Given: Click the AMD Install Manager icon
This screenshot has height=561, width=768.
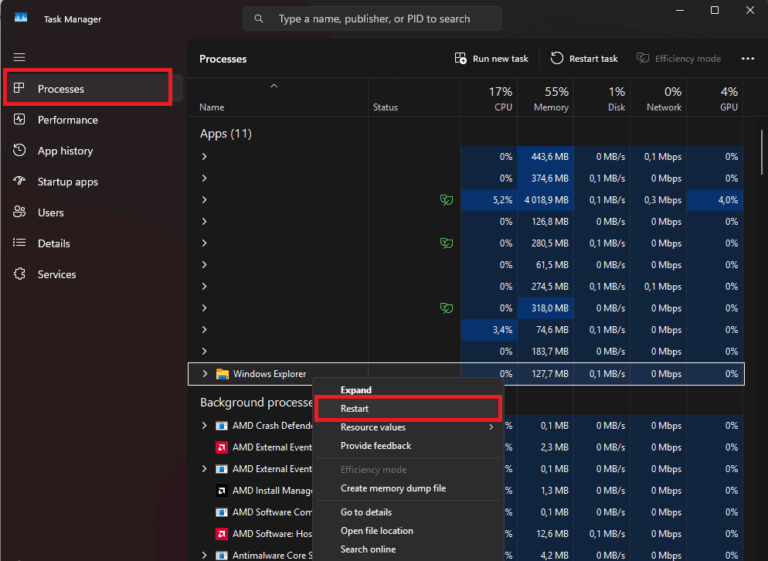Looking at the screenshot, I should click(221, 490).
